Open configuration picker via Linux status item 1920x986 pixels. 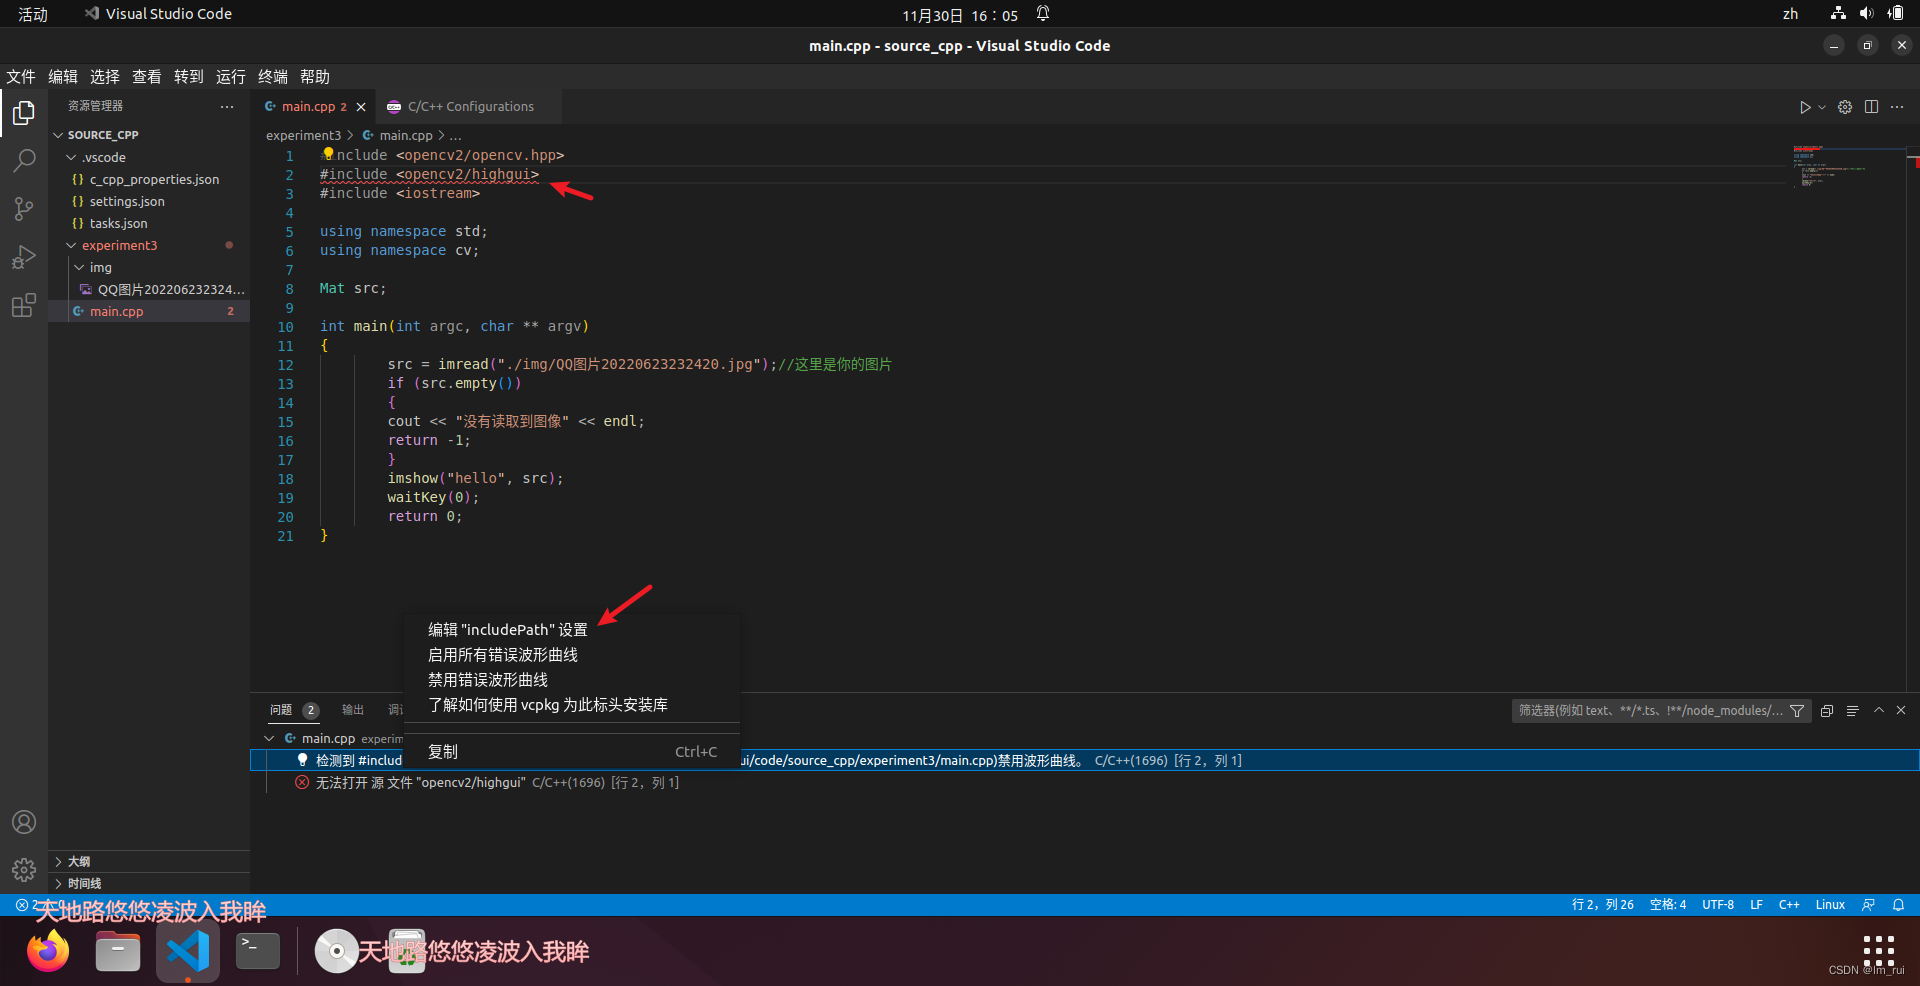tap(1830, 905)
